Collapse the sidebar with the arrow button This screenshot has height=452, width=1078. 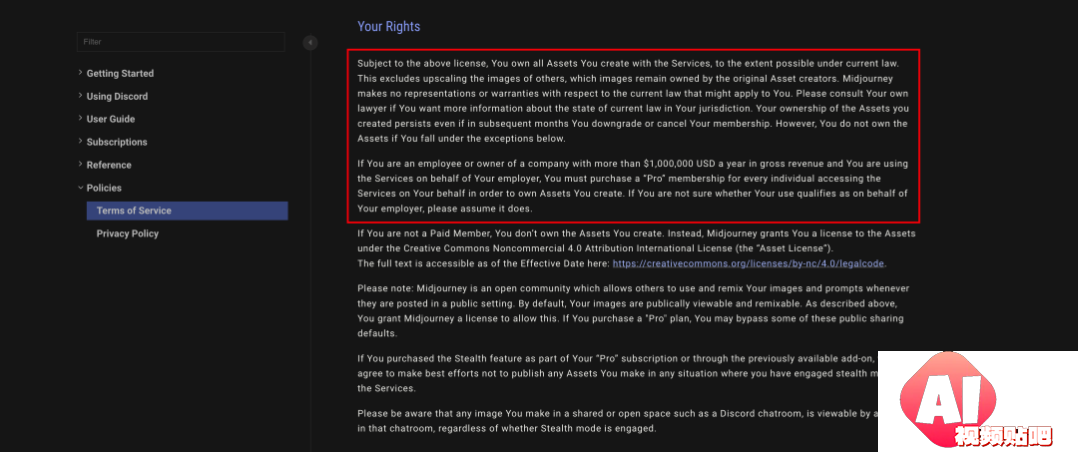pyautogui.click(x=310, y=43)
